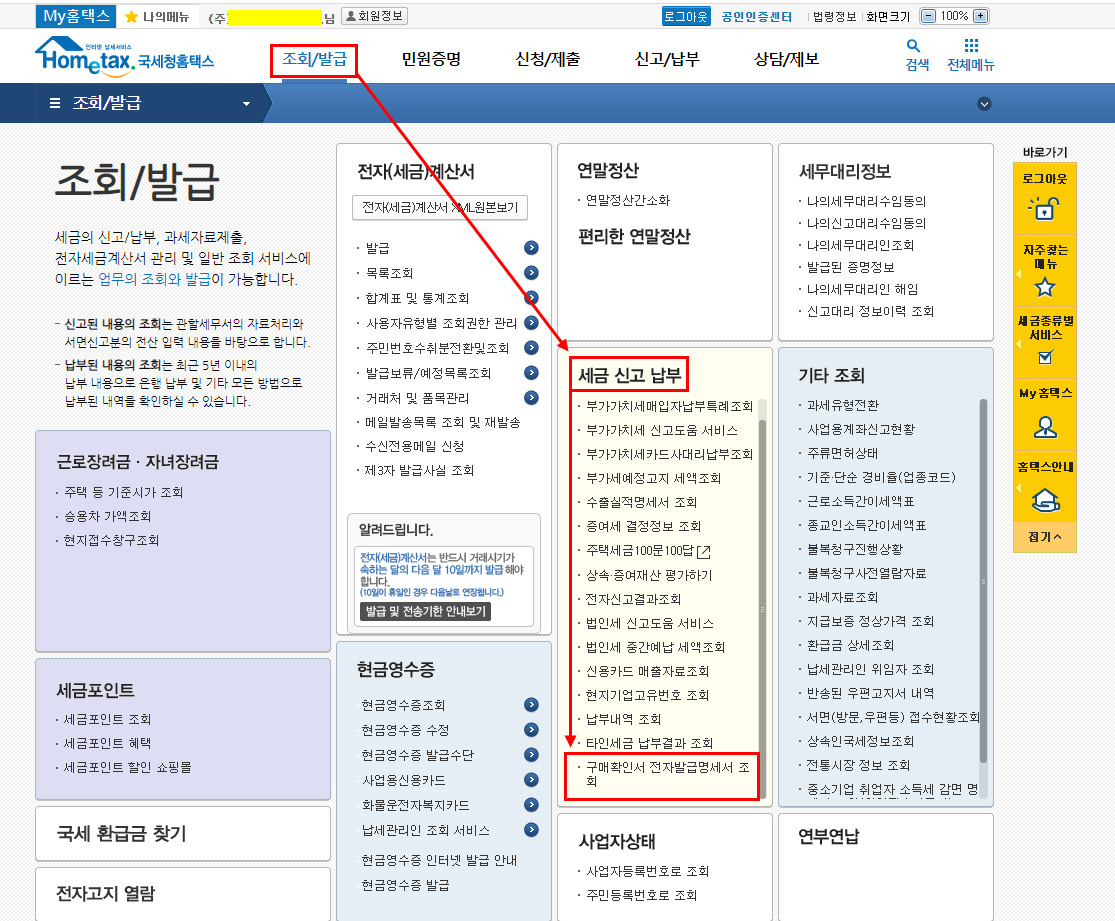Click 전자(세금)계산서 XML원본보기 button

point(439,208)
